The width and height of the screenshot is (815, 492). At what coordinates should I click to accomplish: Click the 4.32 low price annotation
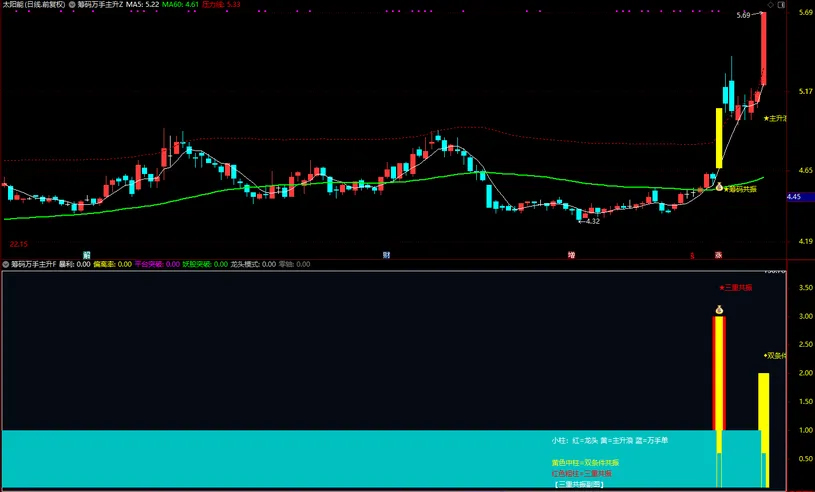[x=589, y=221]
